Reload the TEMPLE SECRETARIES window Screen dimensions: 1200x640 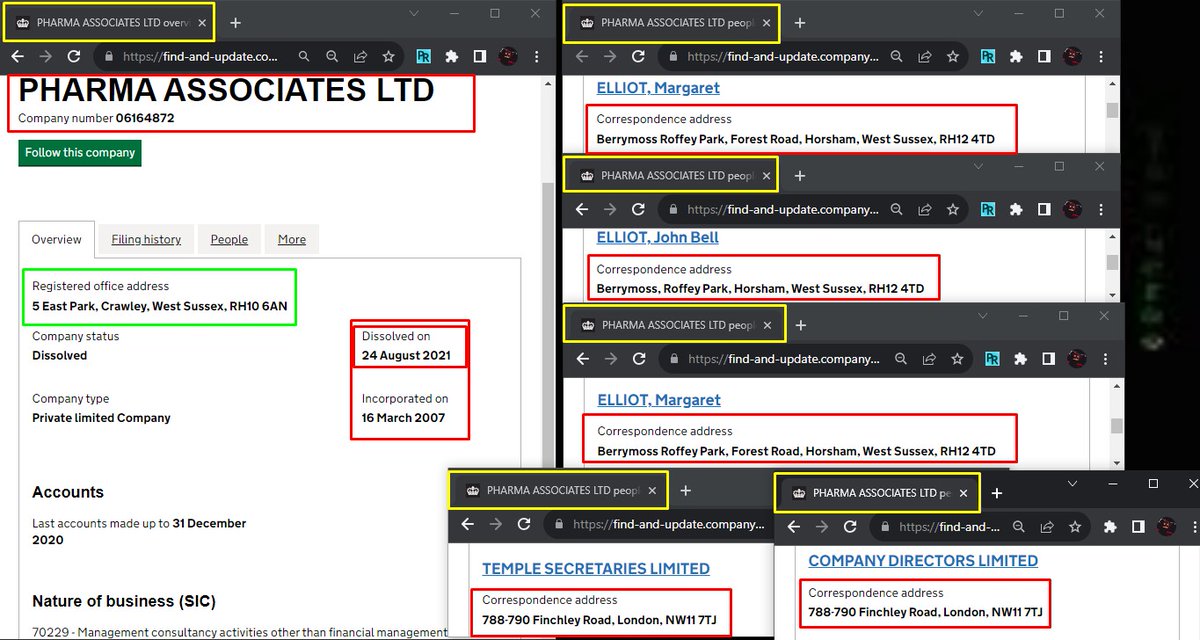tap(524, 524)
